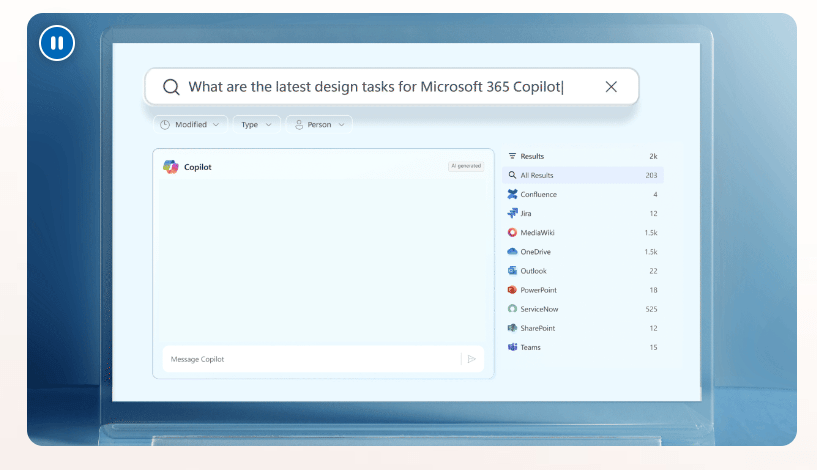Screen dimensions: 817x470
Task: Open the Person filter dropdown
Action: (x=319, y=125)
